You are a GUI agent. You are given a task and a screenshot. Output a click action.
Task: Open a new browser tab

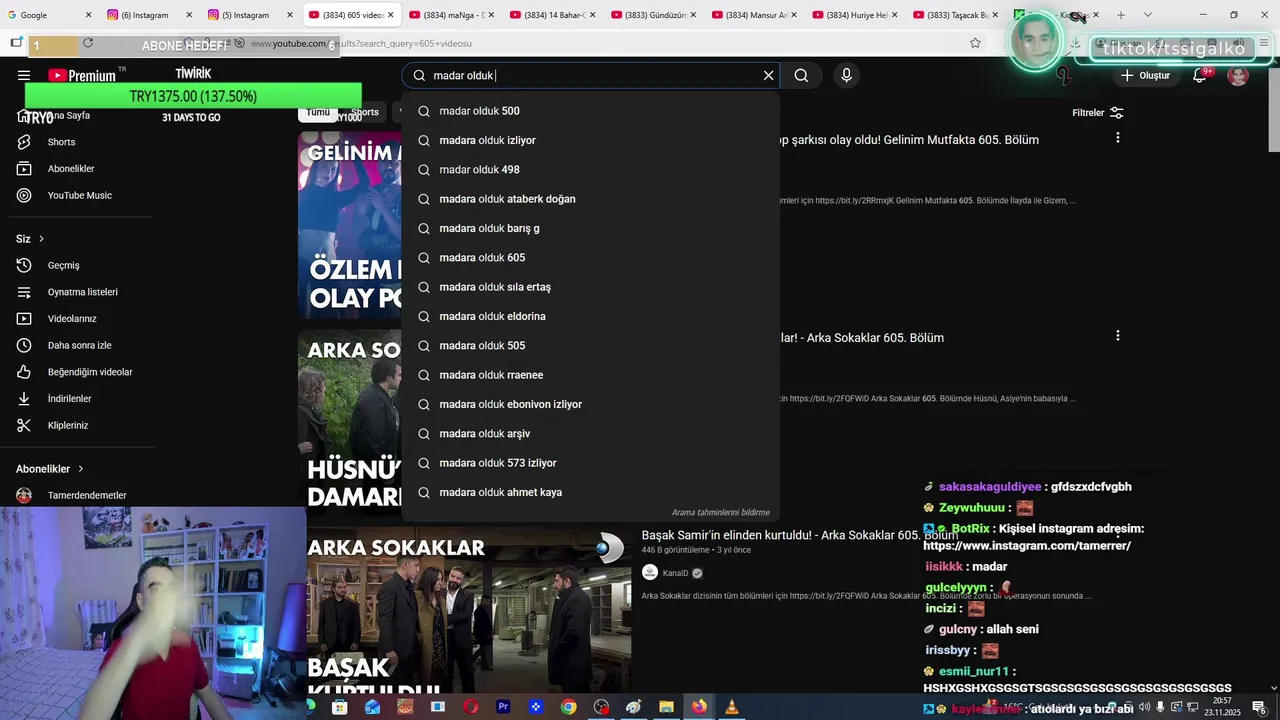[1121, 15]
